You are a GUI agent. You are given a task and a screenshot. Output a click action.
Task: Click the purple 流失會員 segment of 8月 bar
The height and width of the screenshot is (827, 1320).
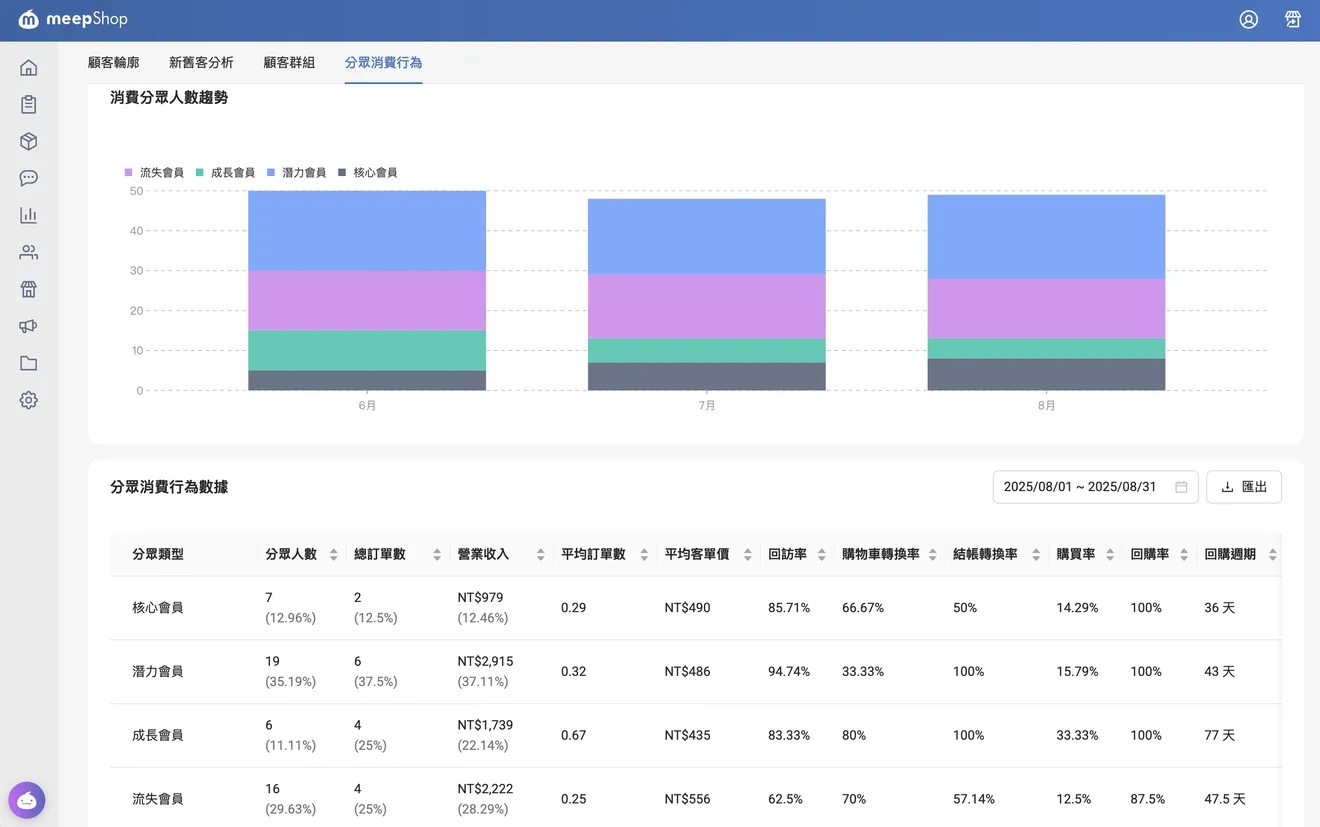pos(1046,309)
